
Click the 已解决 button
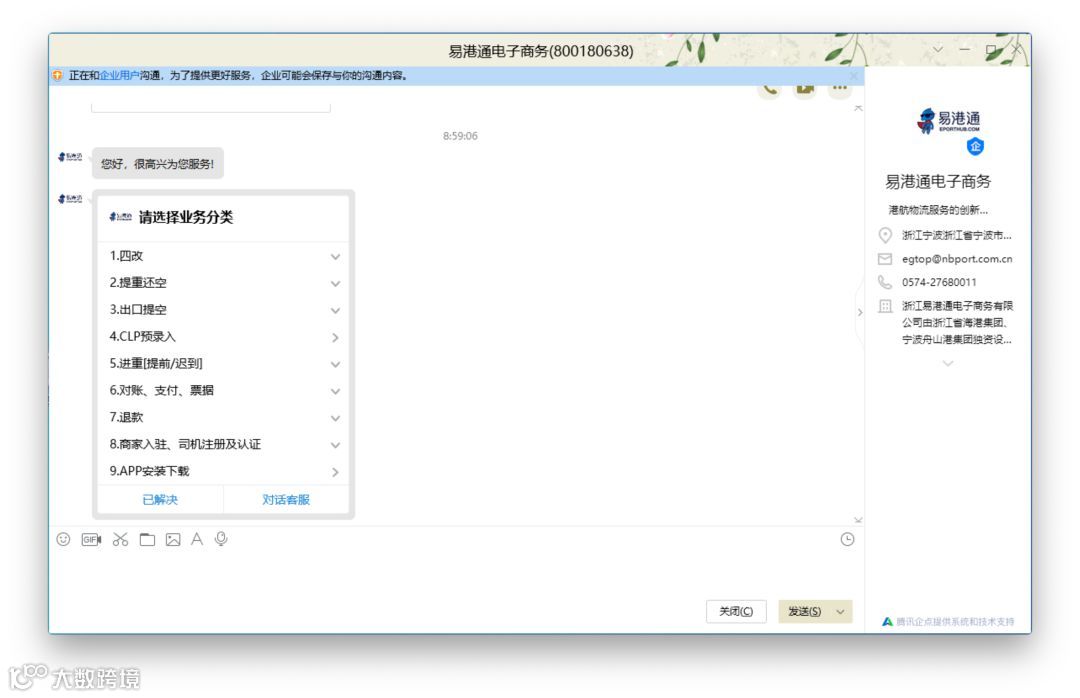160,500
